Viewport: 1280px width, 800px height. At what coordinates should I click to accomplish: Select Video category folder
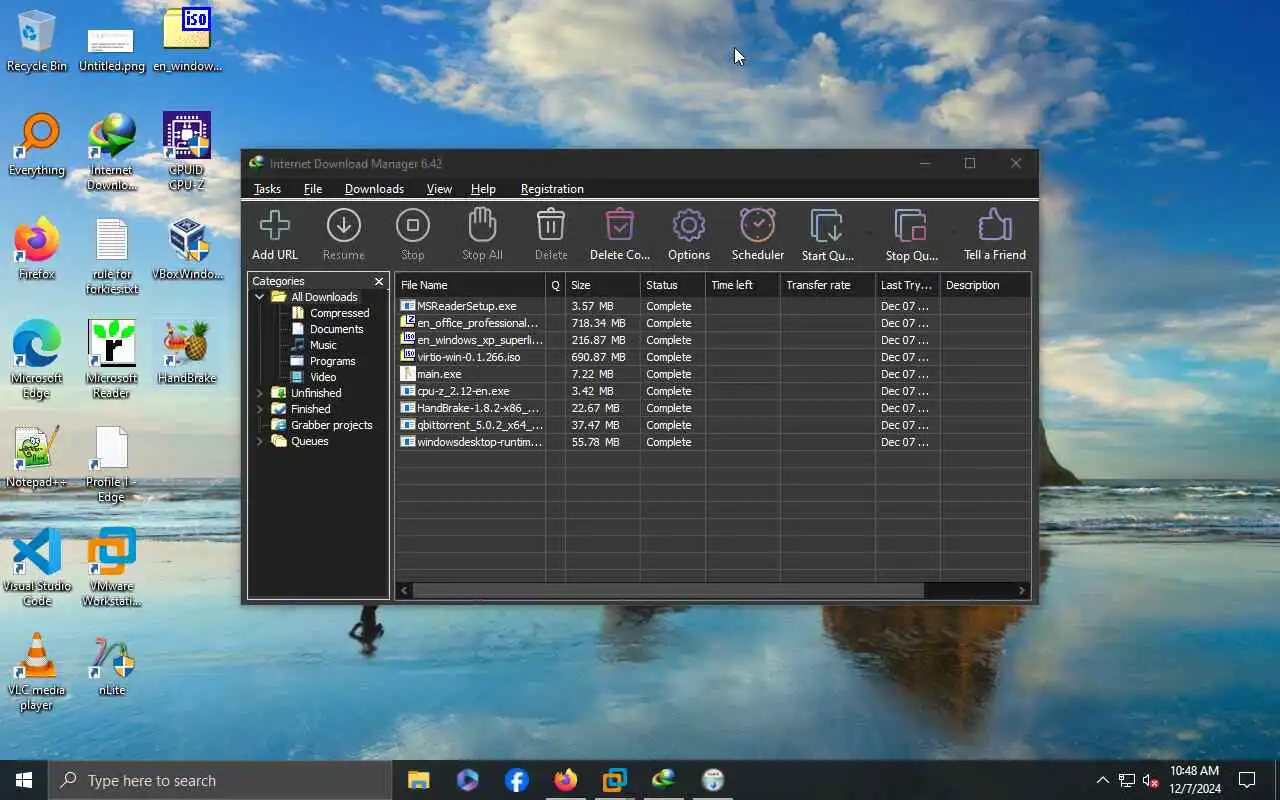pos(314,377)
